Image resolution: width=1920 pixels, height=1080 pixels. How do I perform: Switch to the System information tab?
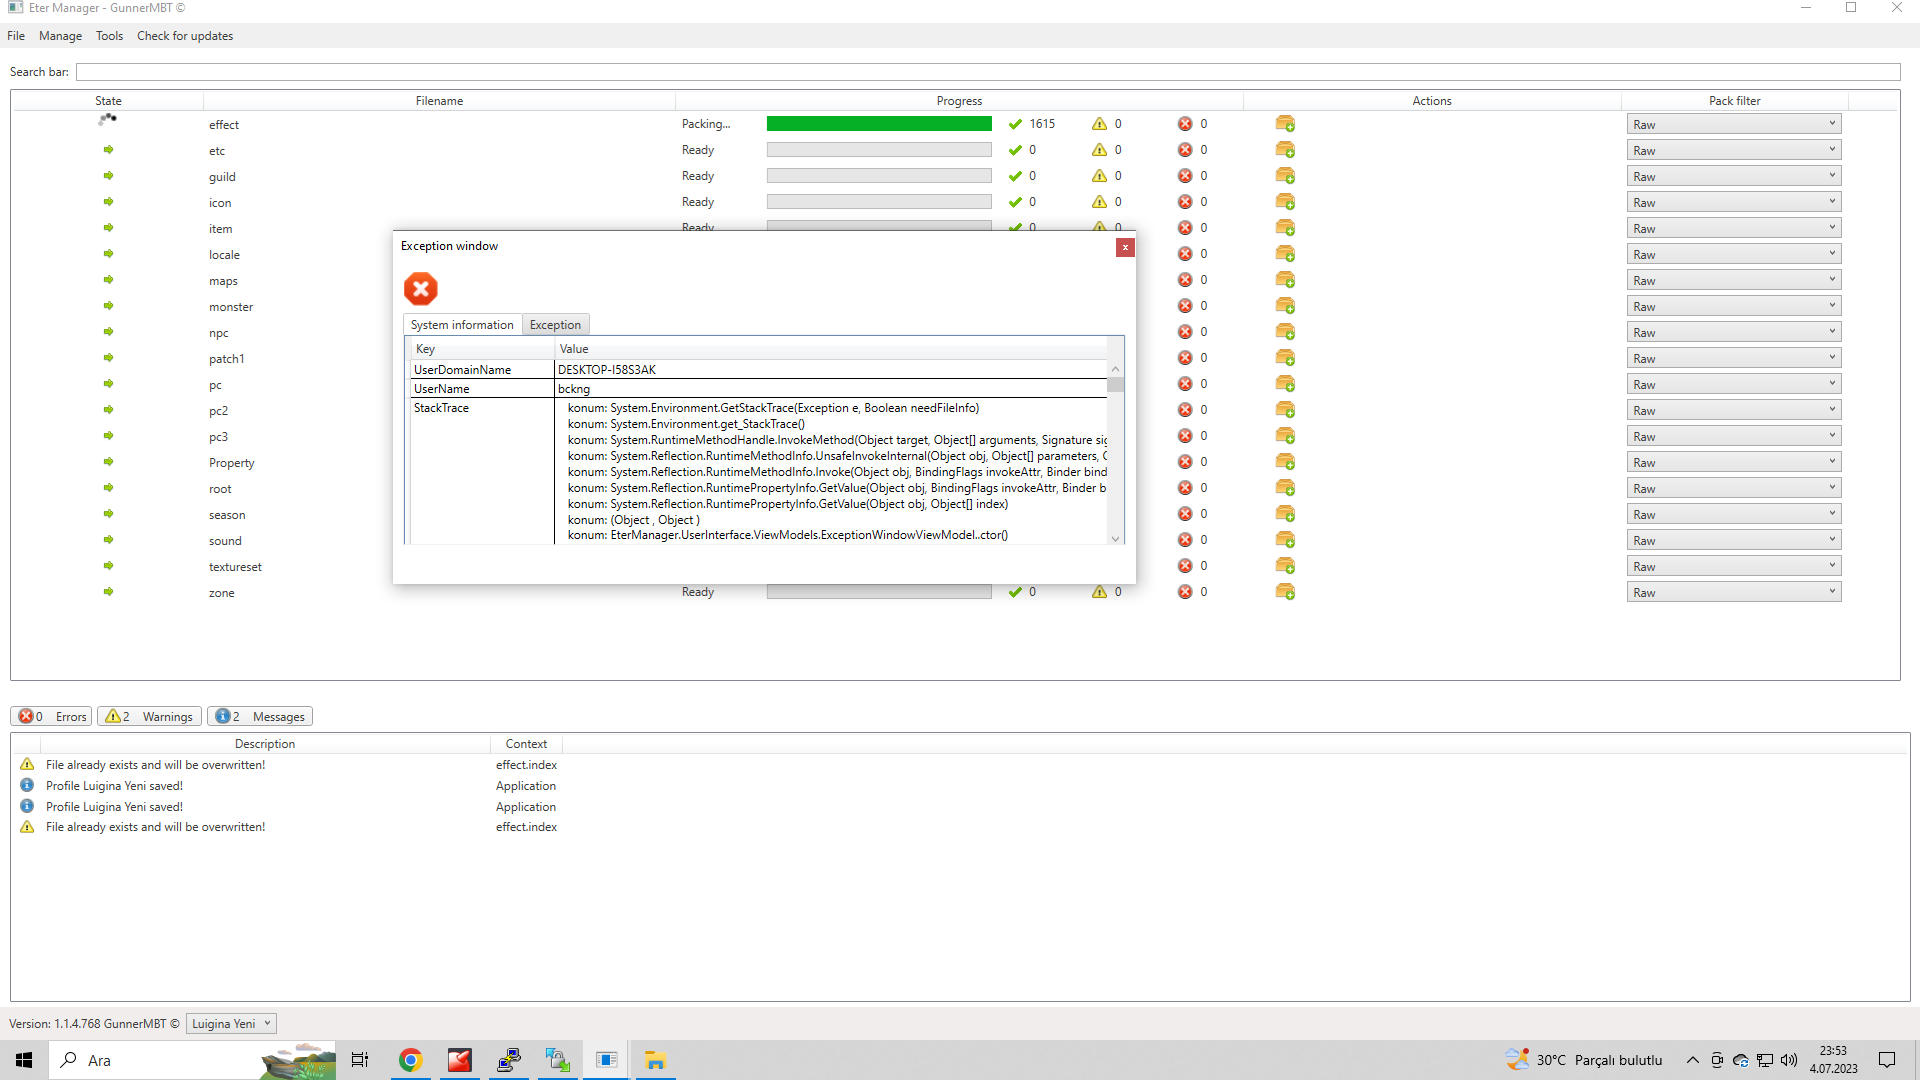click(462, 325)
